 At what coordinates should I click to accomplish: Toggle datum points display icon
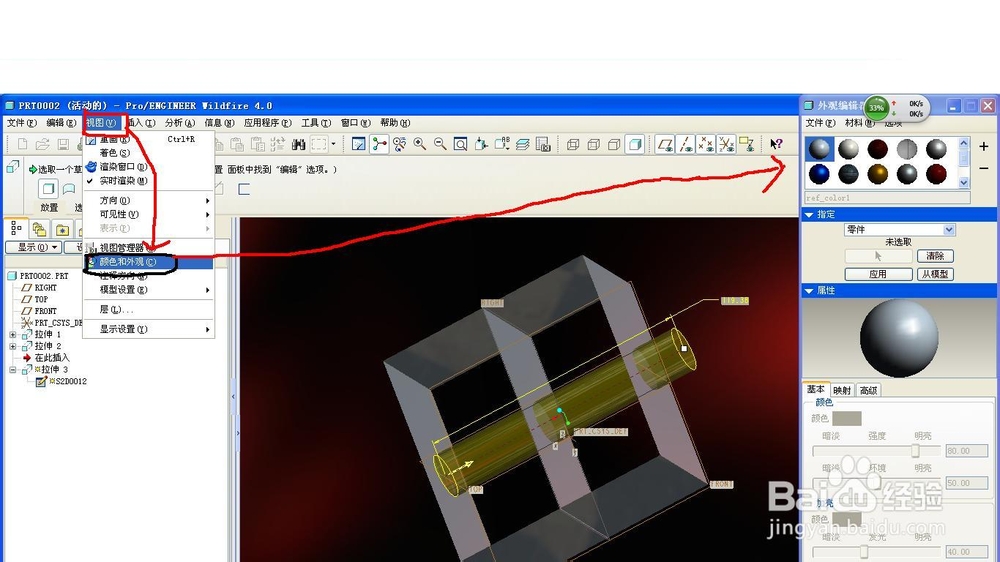[x=706, y=145]
